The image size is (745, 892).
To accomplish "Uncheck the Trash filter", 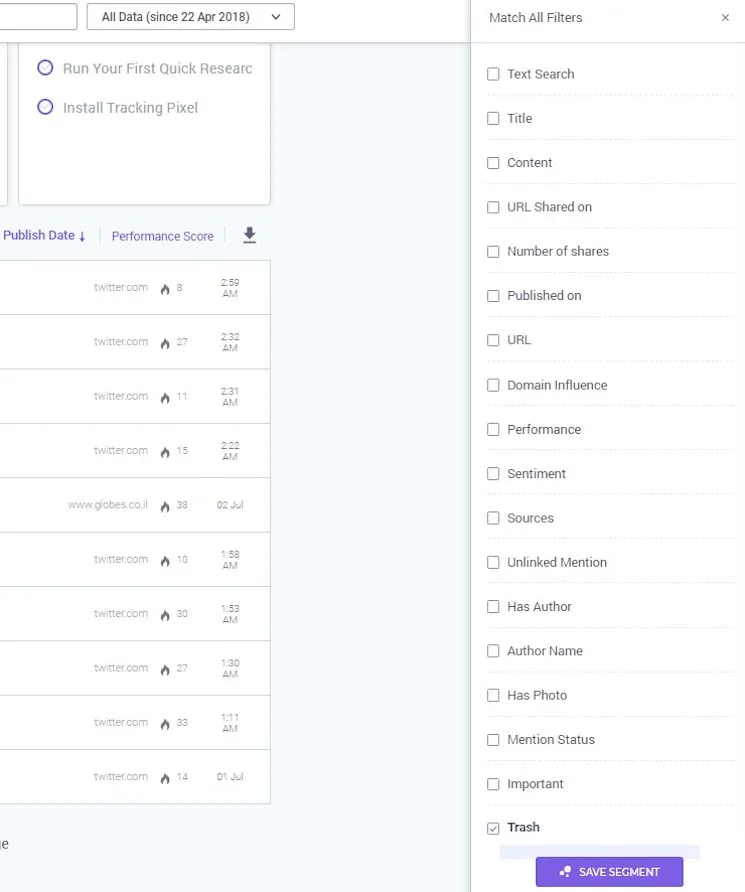I will (x=493, y=827).
